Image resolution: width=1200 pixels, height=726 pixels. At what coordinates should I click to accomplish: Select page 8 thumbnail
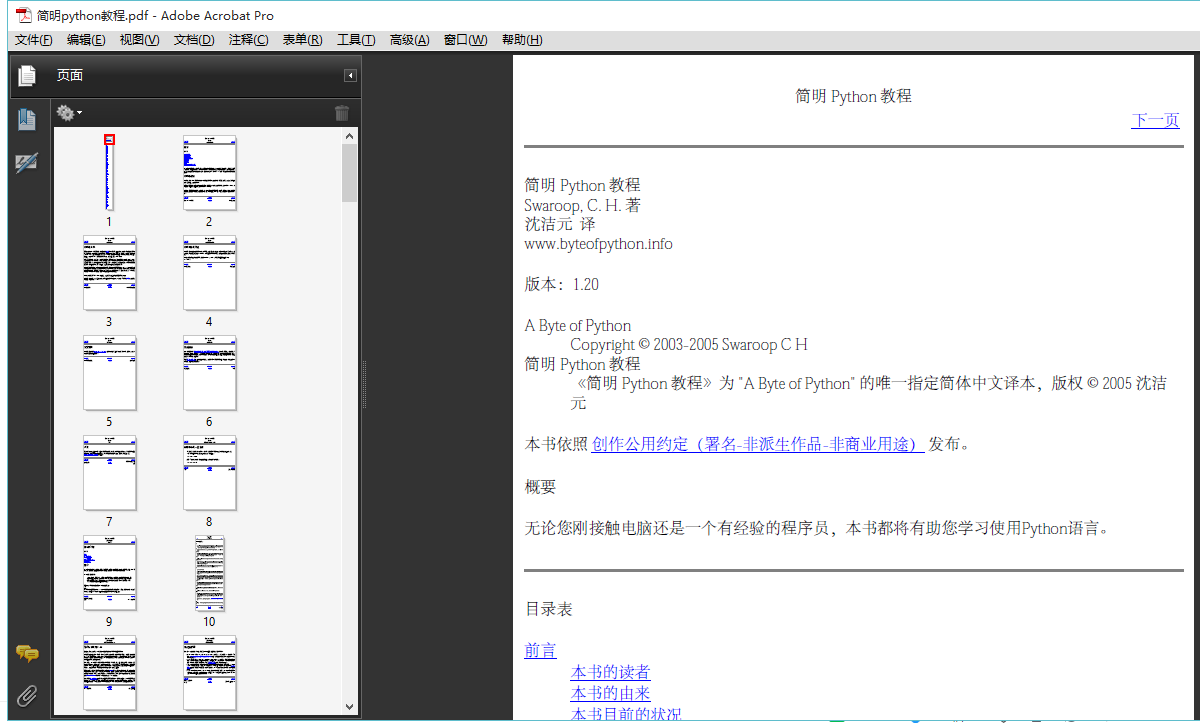pos(209,472)
